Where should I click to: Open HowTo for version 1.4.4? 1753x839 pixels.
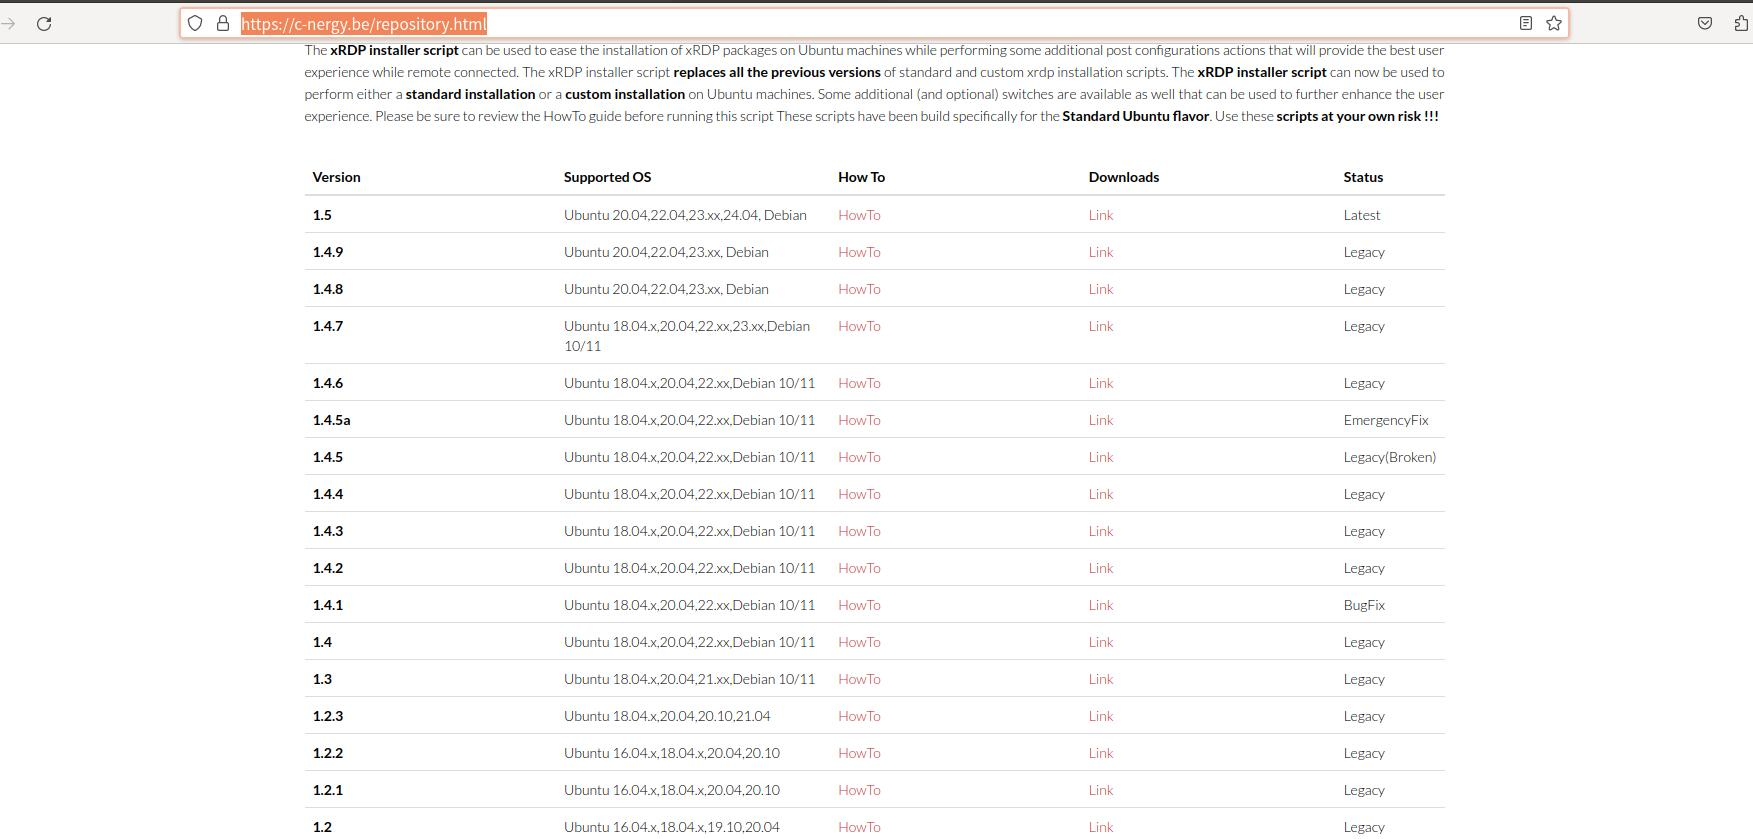click(x=859, y=494)
